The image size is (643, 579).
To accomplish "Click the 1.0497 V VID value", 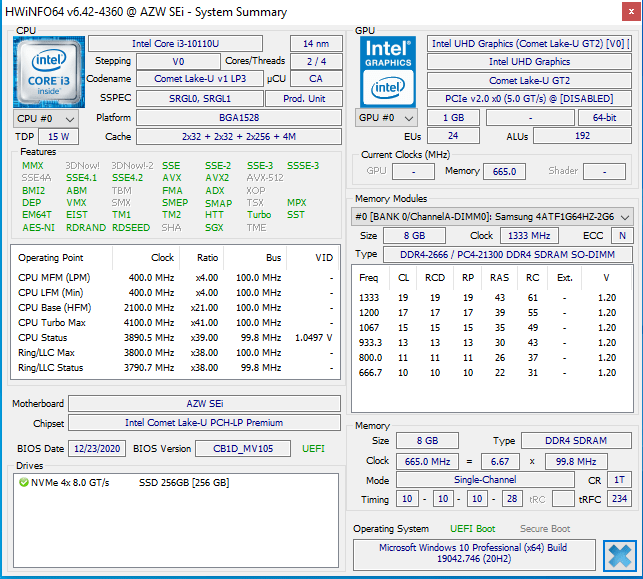I will point(314,337).
